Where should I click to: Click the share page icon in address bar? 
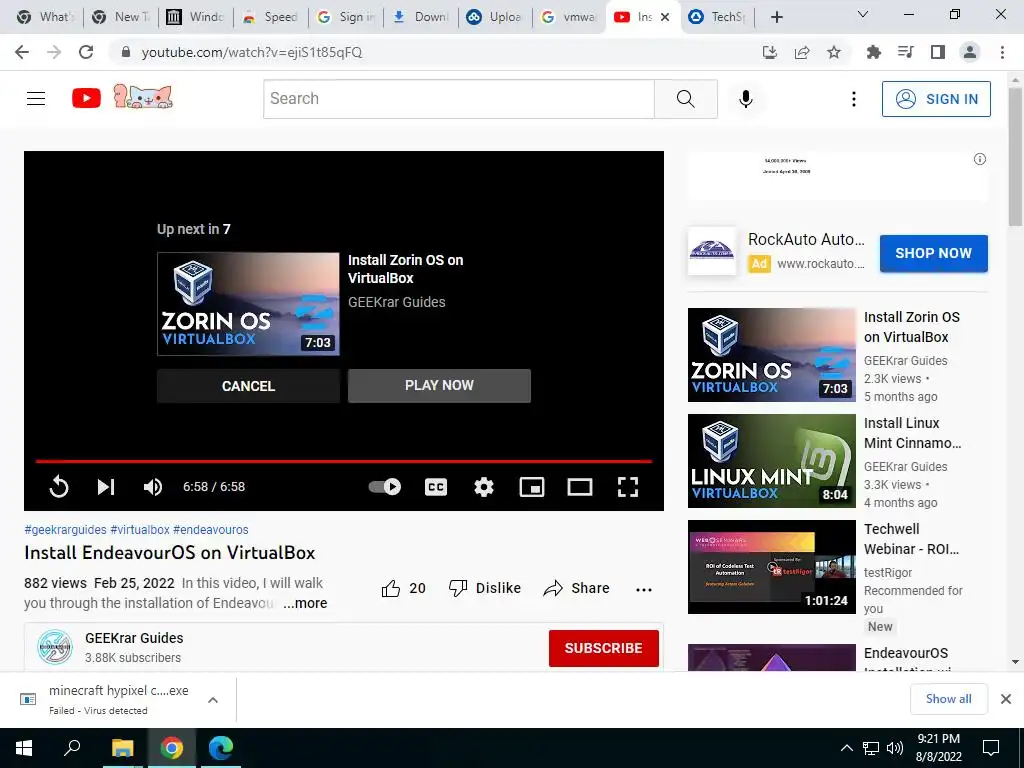point(802,52)
